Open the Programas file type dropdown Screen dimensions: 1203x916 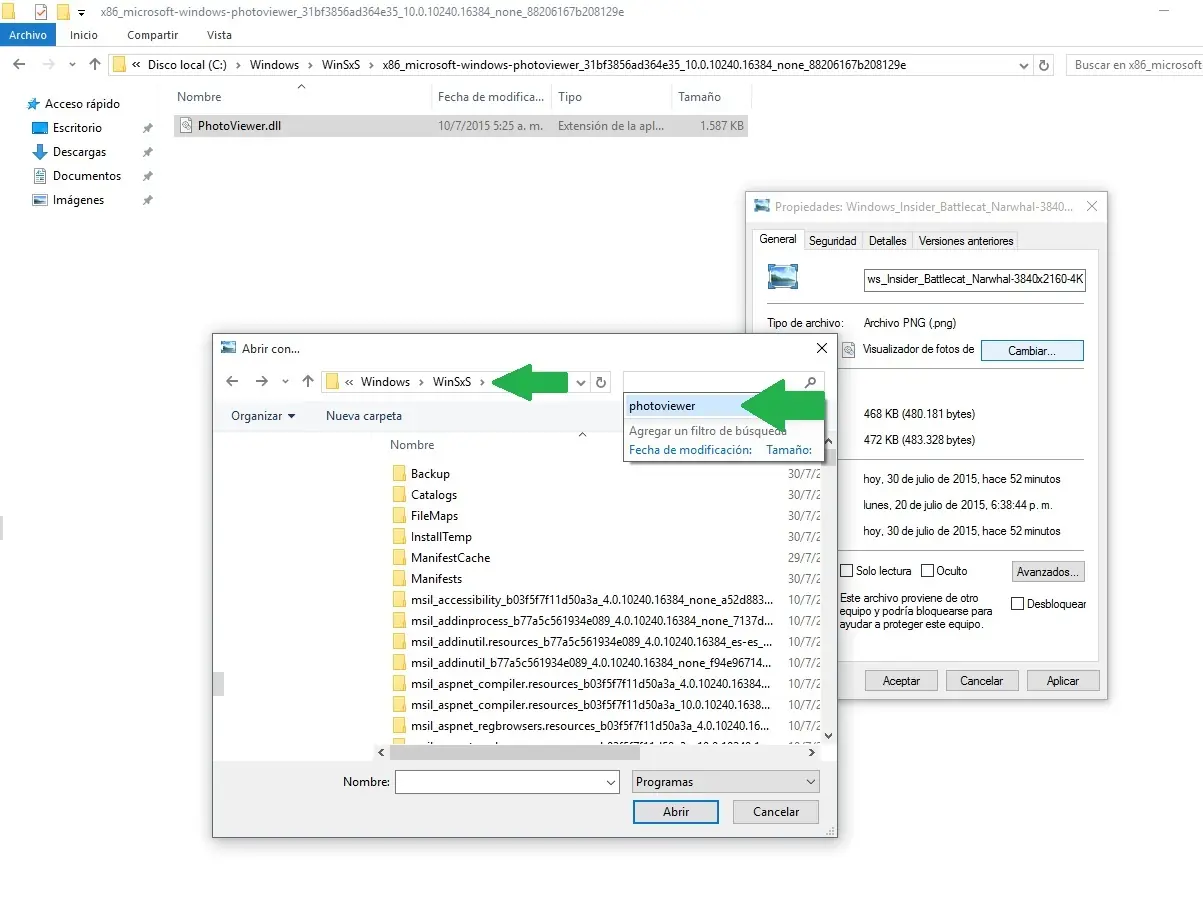coord(726,782)
